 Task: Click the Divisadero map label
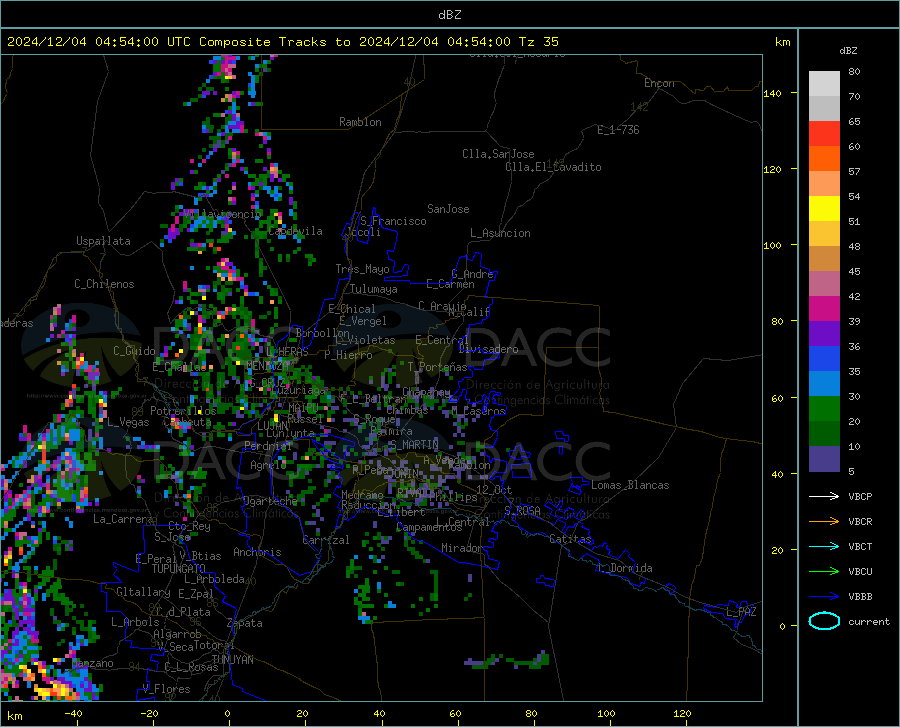[x=488, y=349]
